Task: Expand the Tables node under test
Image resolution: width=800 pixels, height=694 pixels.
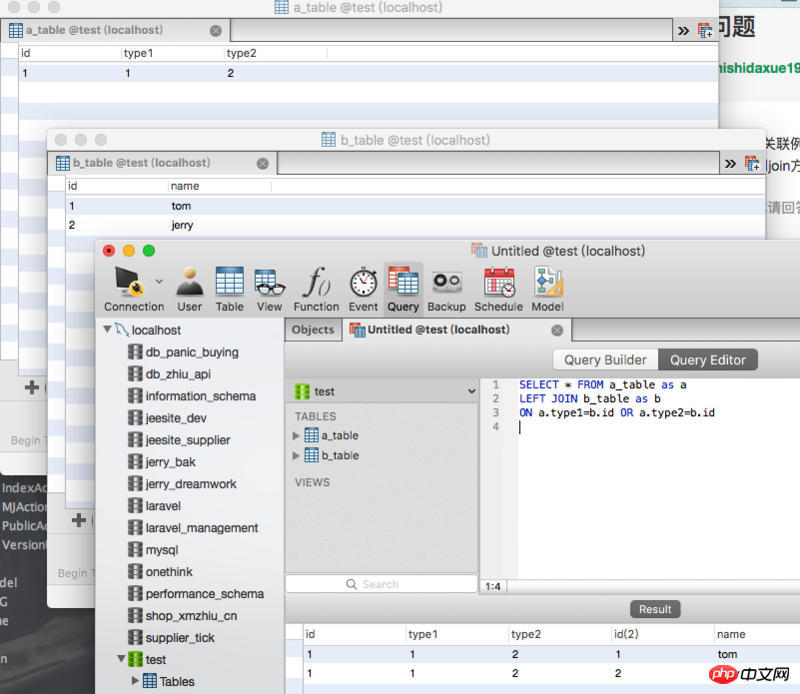Action: click(x=137, y=682)
